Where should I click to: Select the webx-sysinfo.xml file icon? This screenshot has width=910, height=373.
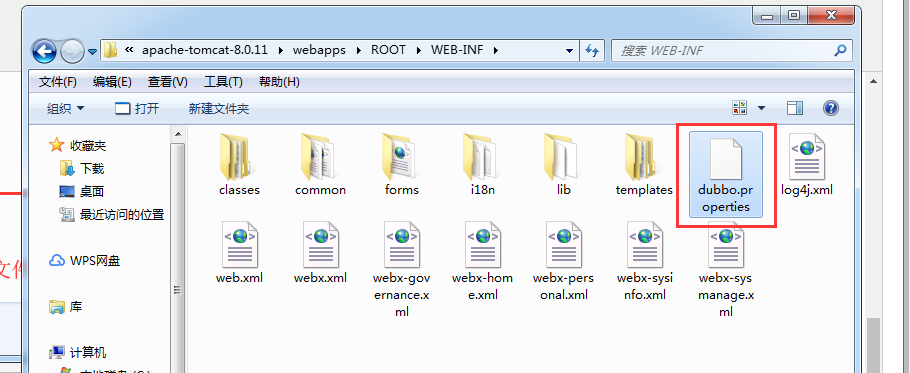coord(645,244)
